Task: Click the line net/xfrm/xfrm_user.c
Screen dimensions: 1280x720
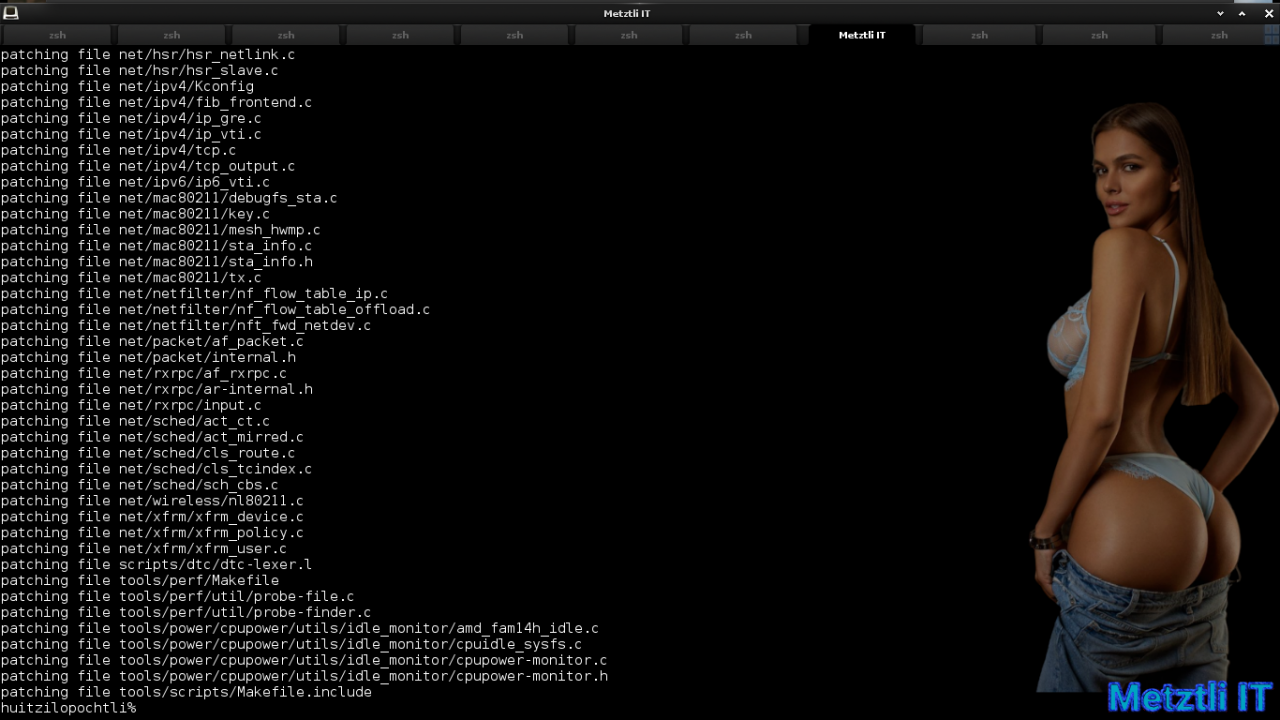Action: 143,550
